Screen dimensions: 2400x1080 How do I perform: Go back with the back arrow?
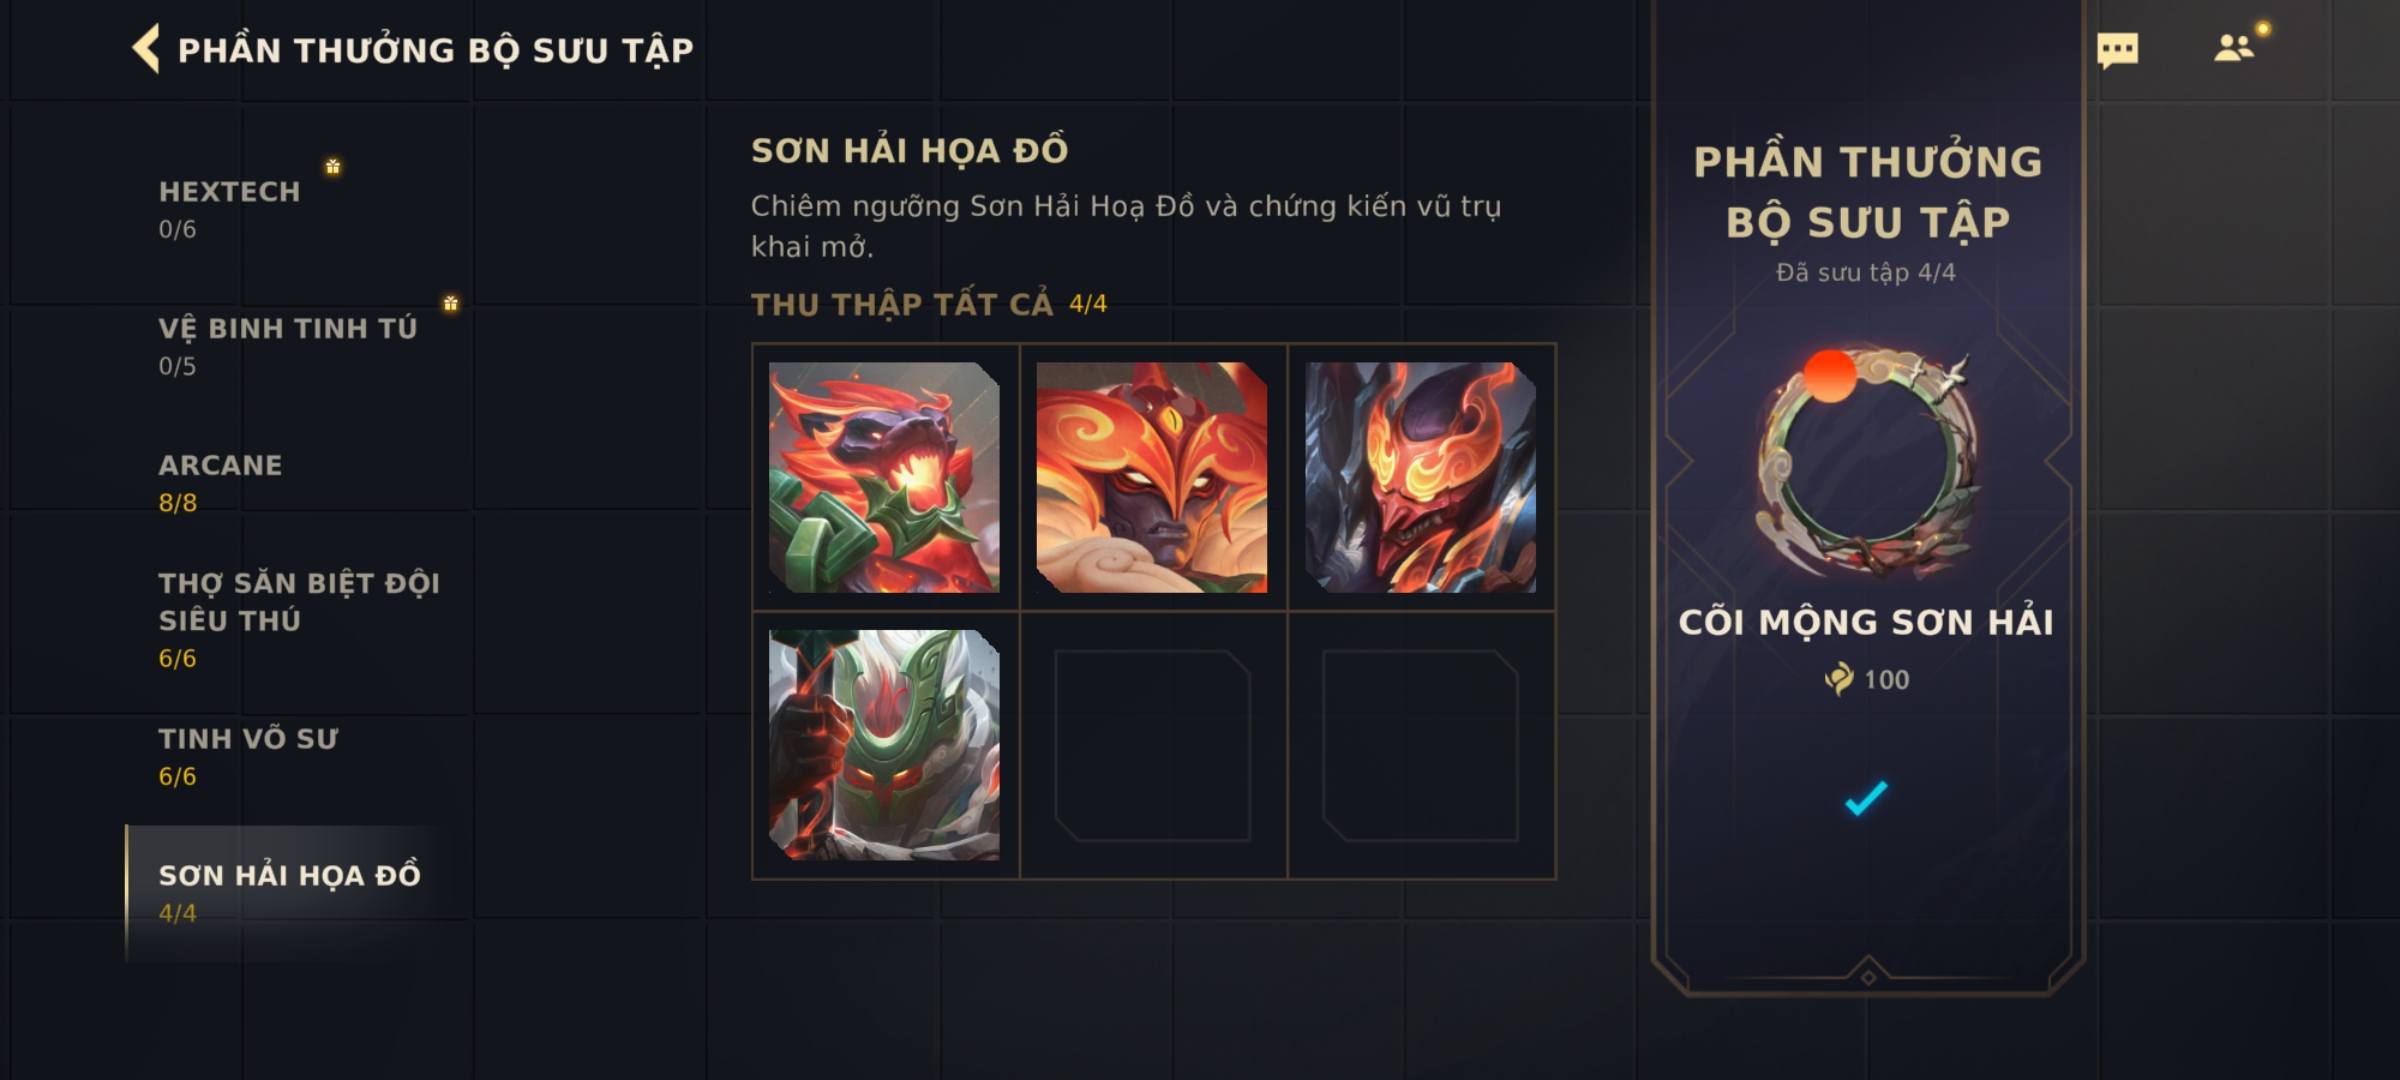click(x=146, y=49)
